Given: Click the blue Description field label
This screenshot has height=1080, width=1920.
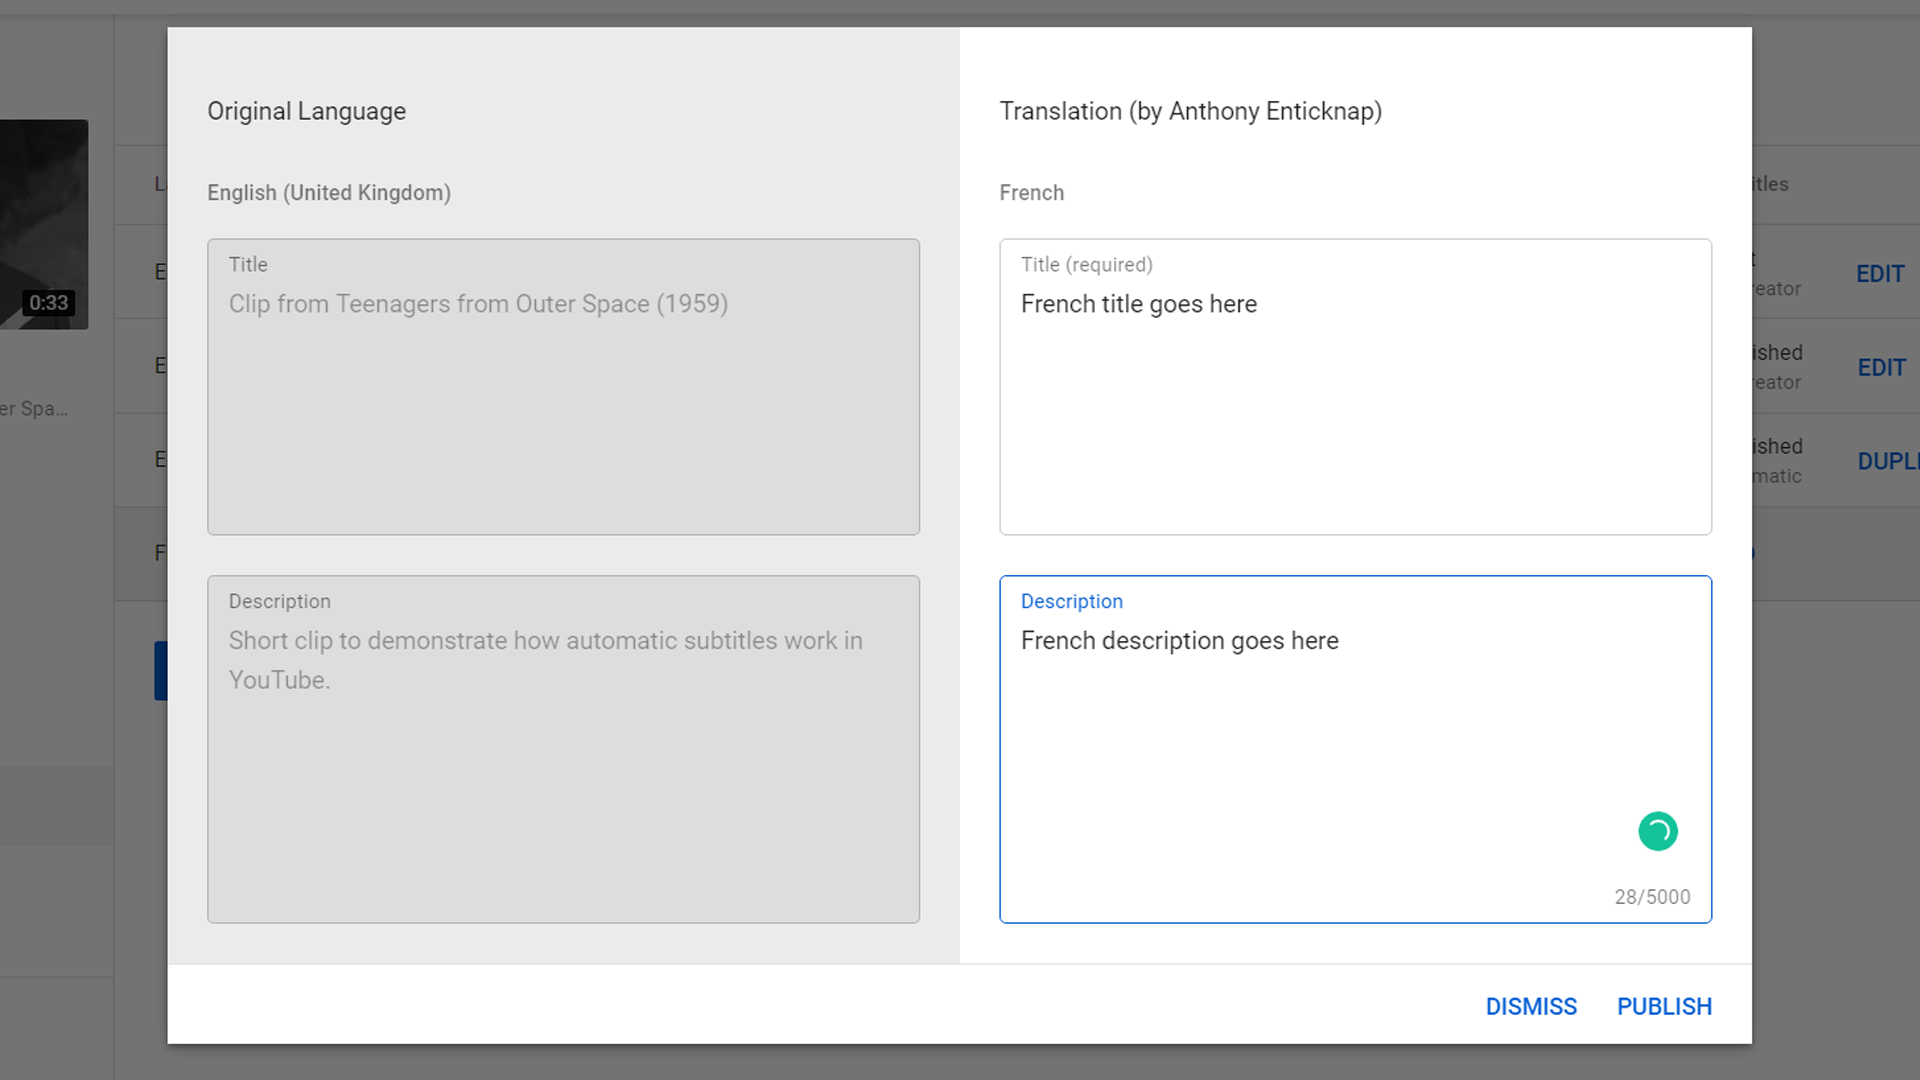Looking at the screenshot, I should [x=1071, y=601].
